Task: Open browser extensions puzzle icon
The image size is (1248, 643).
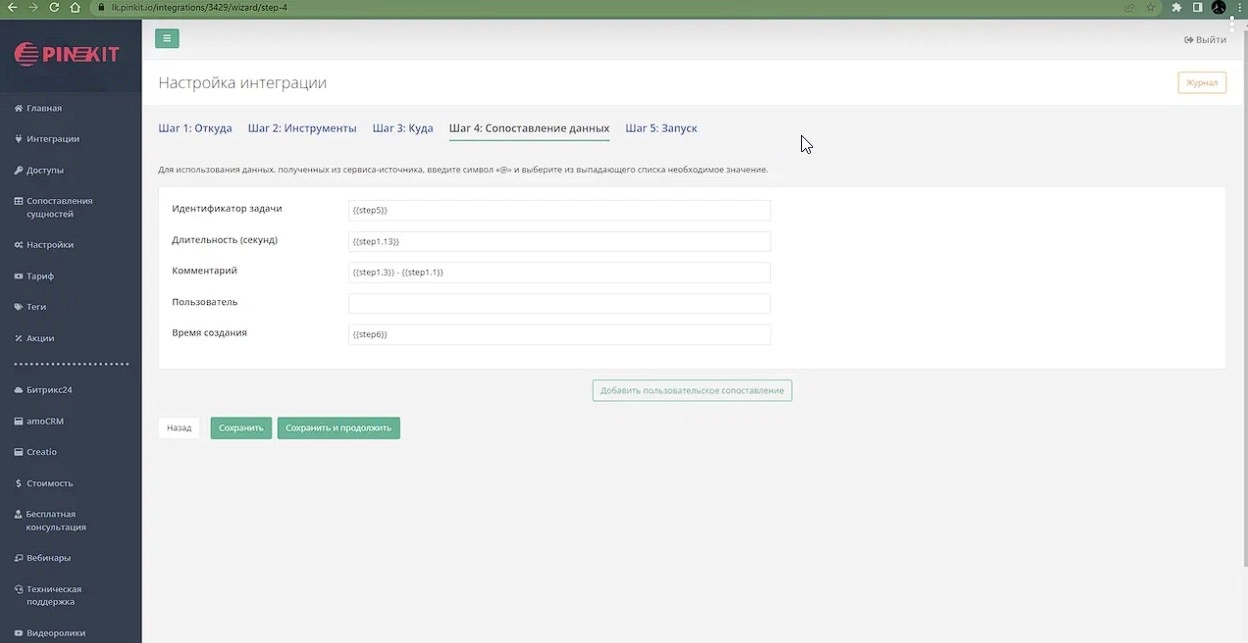Action: pos(1176,7)
